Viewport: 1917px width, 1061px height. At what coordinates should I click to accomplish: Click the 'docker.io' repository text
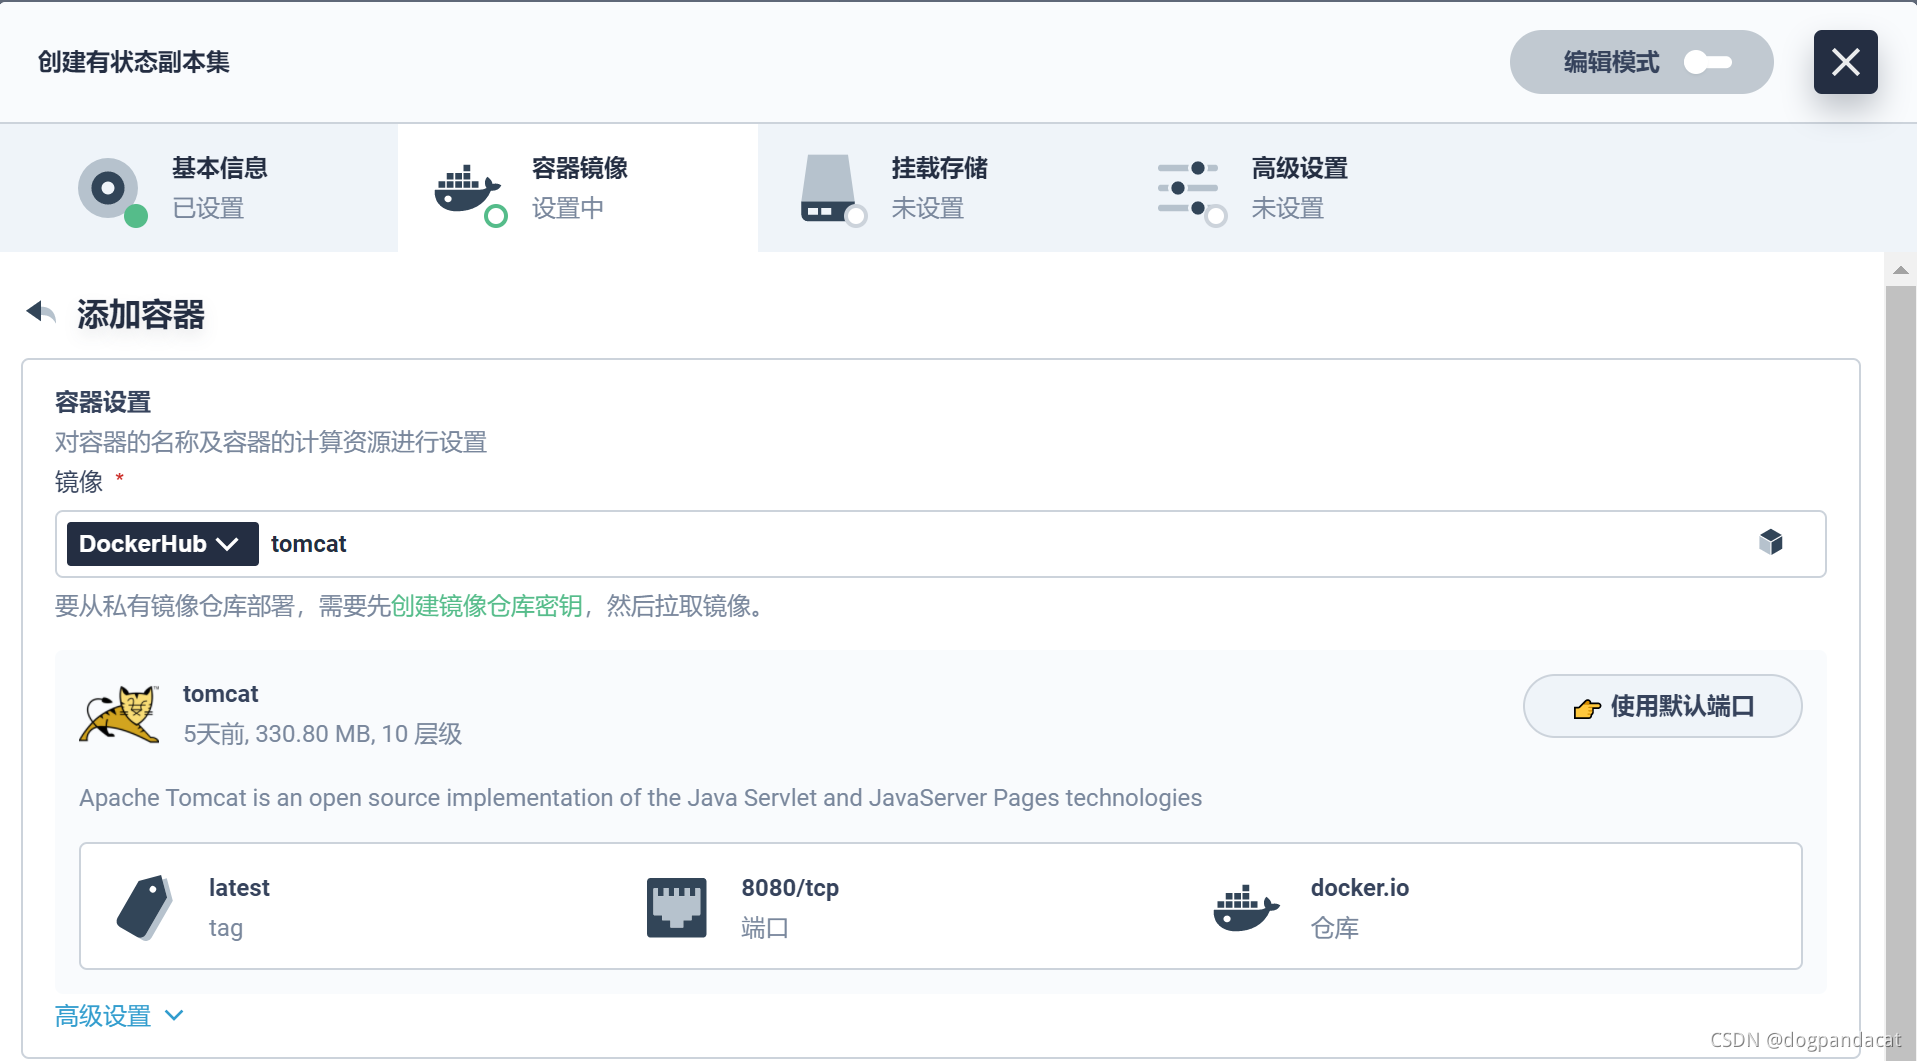pos(1360,888)
